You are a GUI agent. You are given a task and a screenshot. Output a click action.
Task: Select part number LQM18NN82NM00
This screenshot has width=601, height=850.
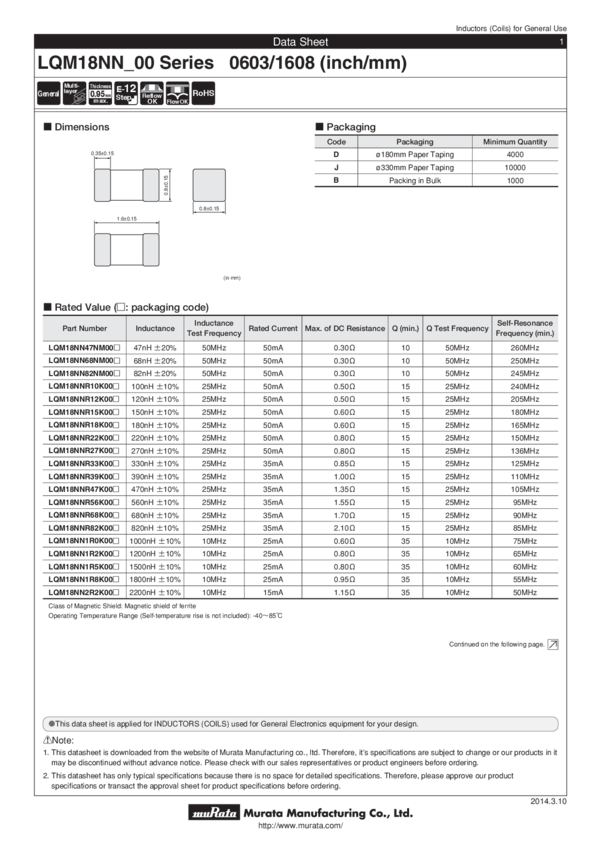point(84,374)
